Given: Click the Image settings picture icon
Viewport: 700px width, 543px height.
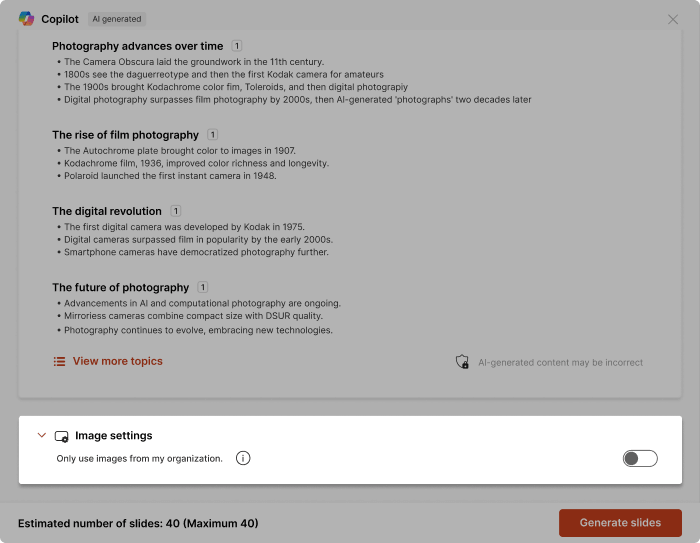Looking at the screenshot, I should point(61,436).
